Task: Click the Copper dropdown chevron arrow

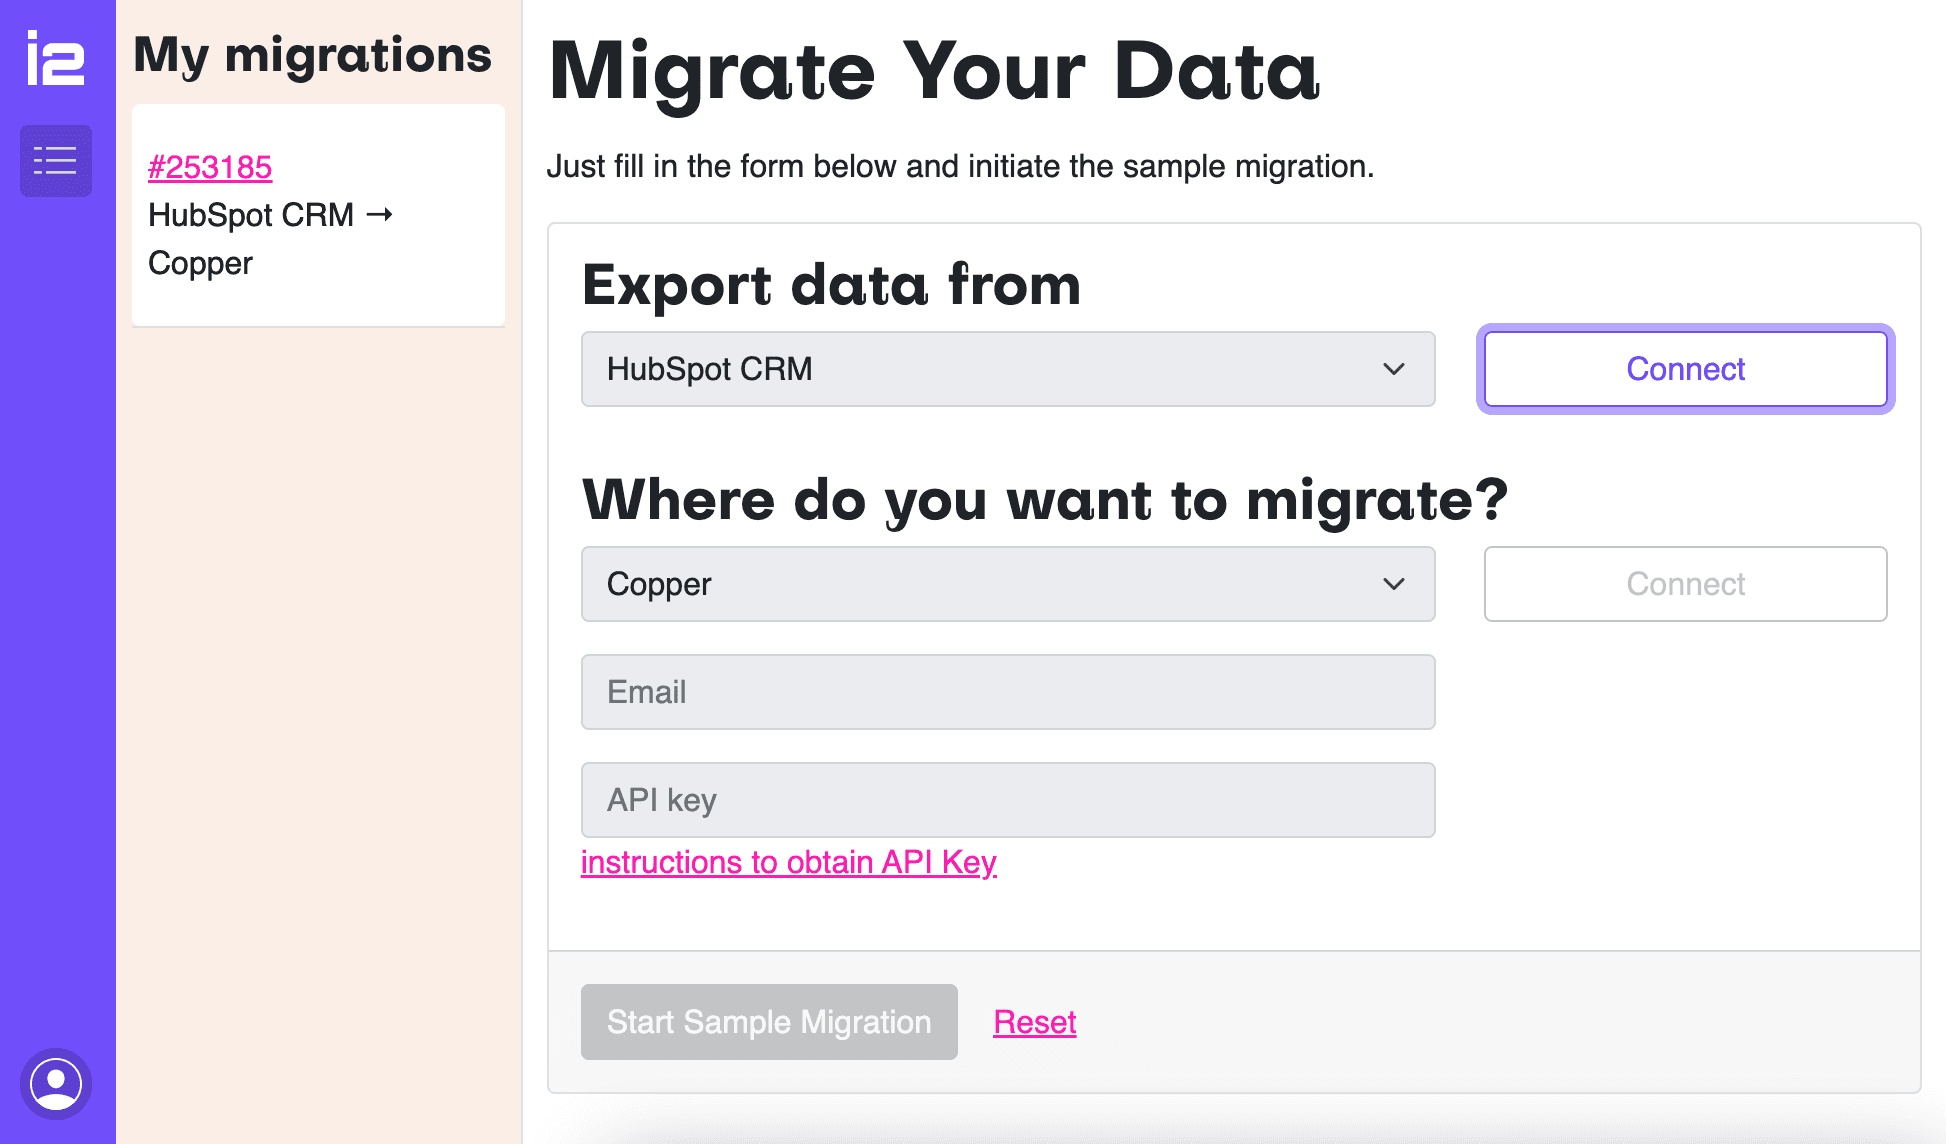Action: (1393, 584)
